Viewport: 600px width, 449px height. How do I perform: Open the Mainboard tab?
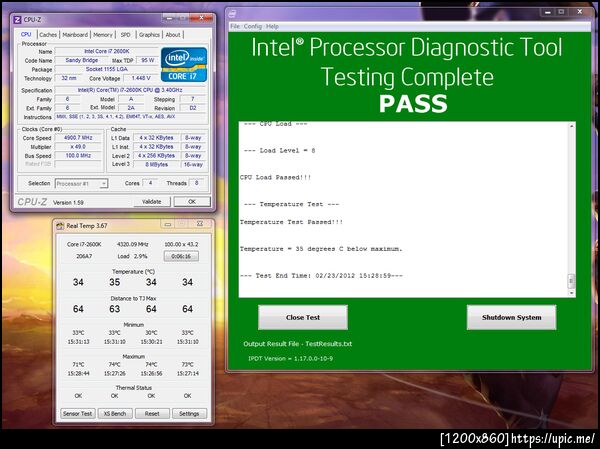(x=75, y=35)
